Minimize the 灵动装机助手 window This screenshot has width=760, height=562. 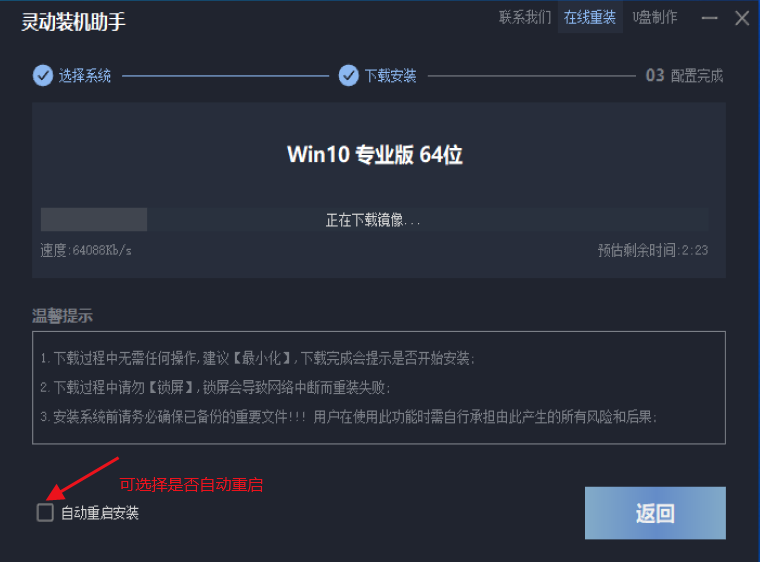coord(710,18)
